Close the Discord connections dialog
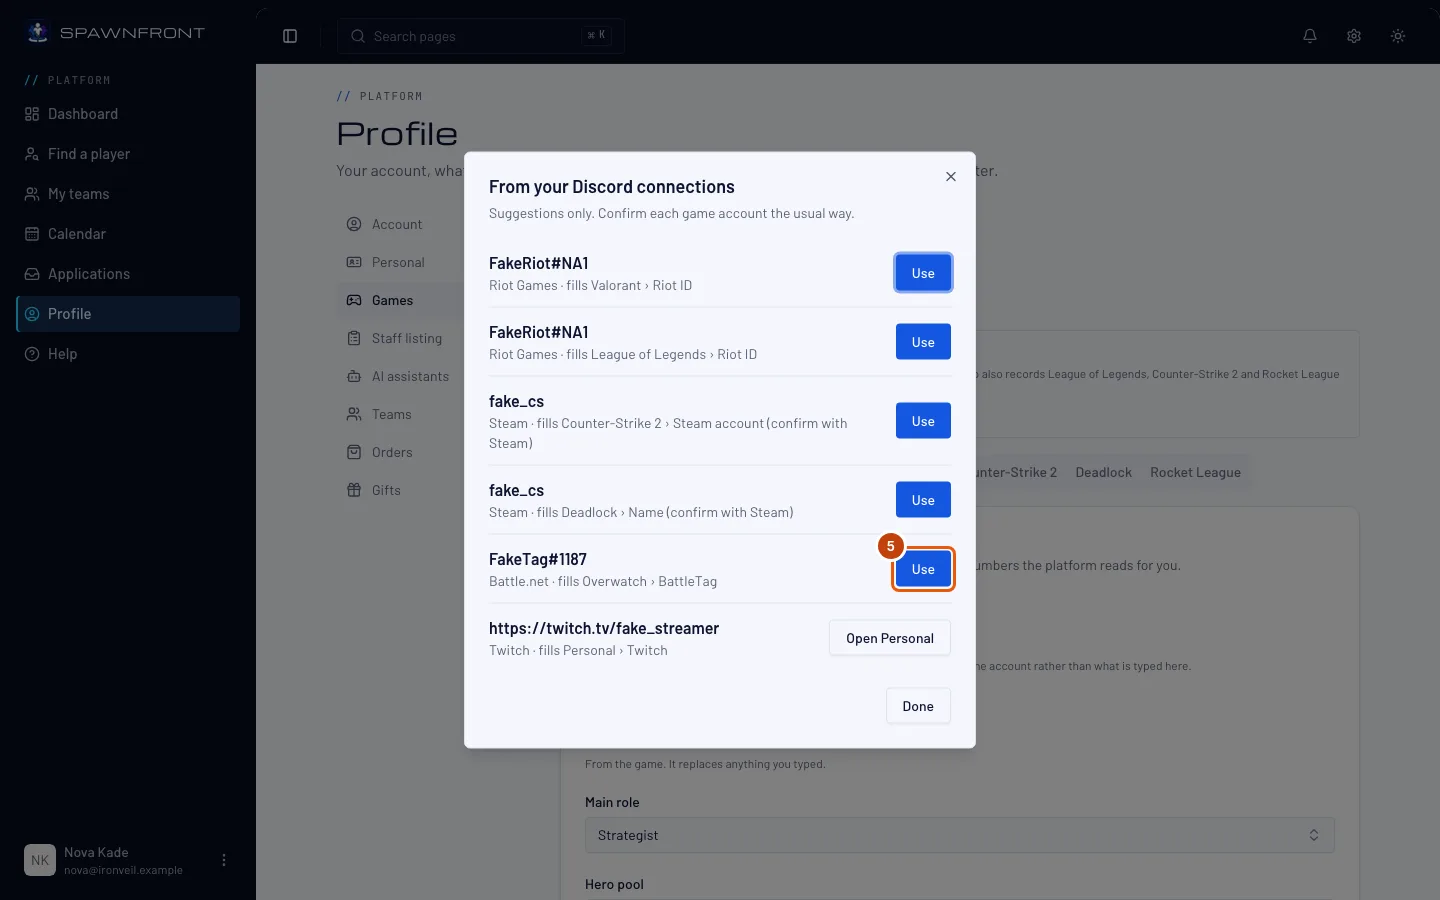Screen dimensions: 1440x900 pyautogui.click(x=951, y=177)
